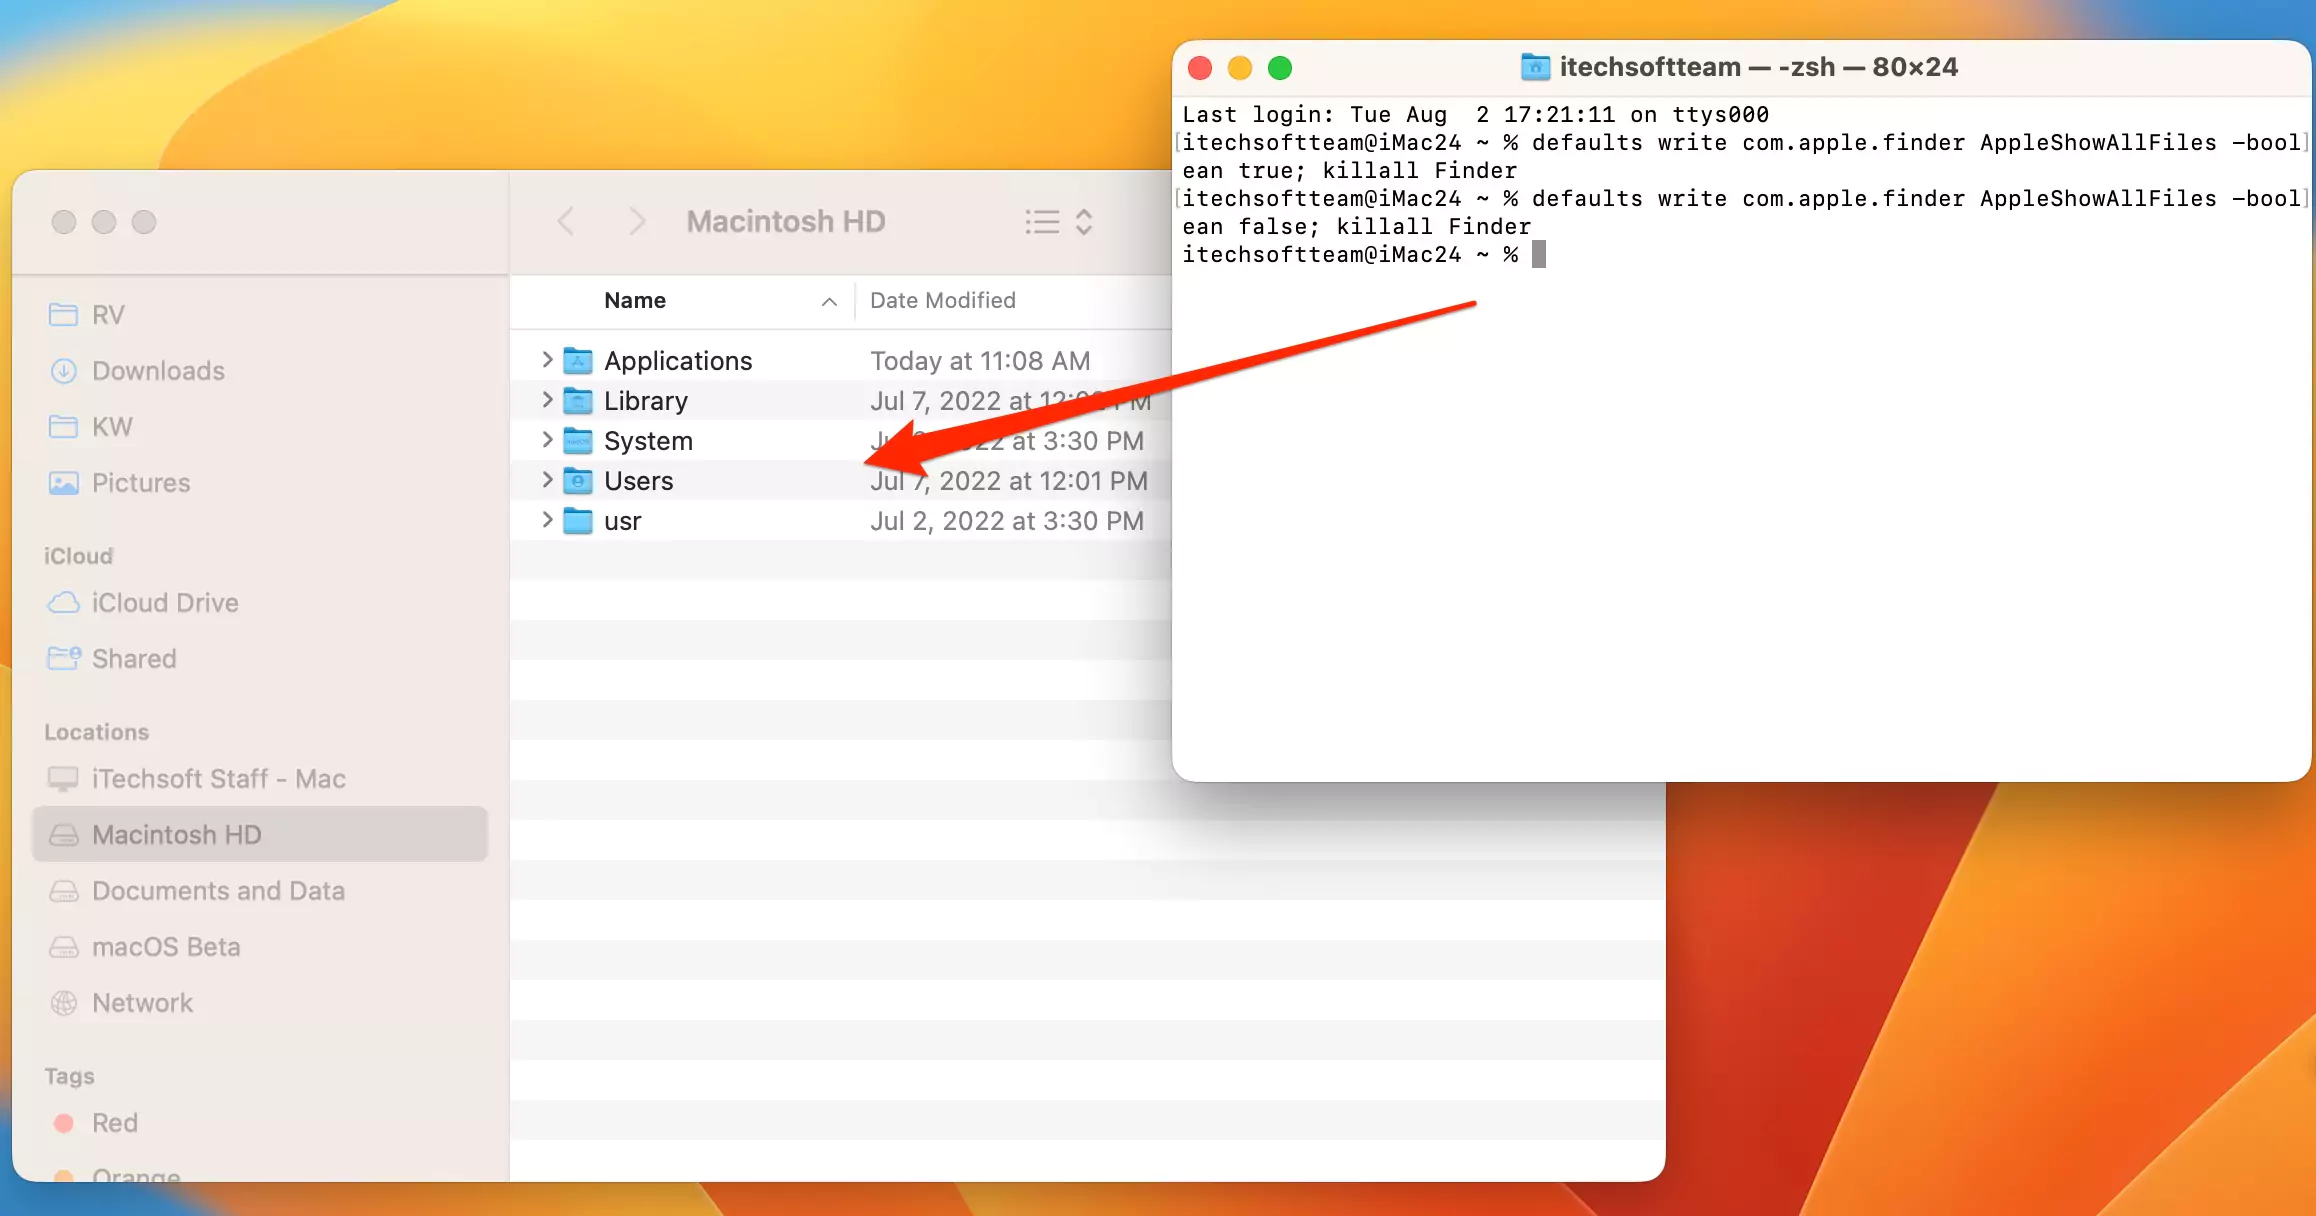The width and height of the screenshot is (2316, 1216).
Task: Select the Red tag
Action: [x=260, y=1123]
